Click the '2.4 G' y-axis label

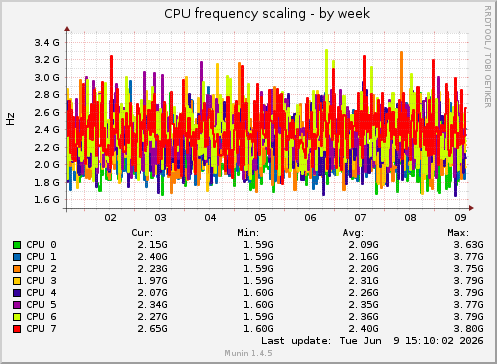click(47, 129)
